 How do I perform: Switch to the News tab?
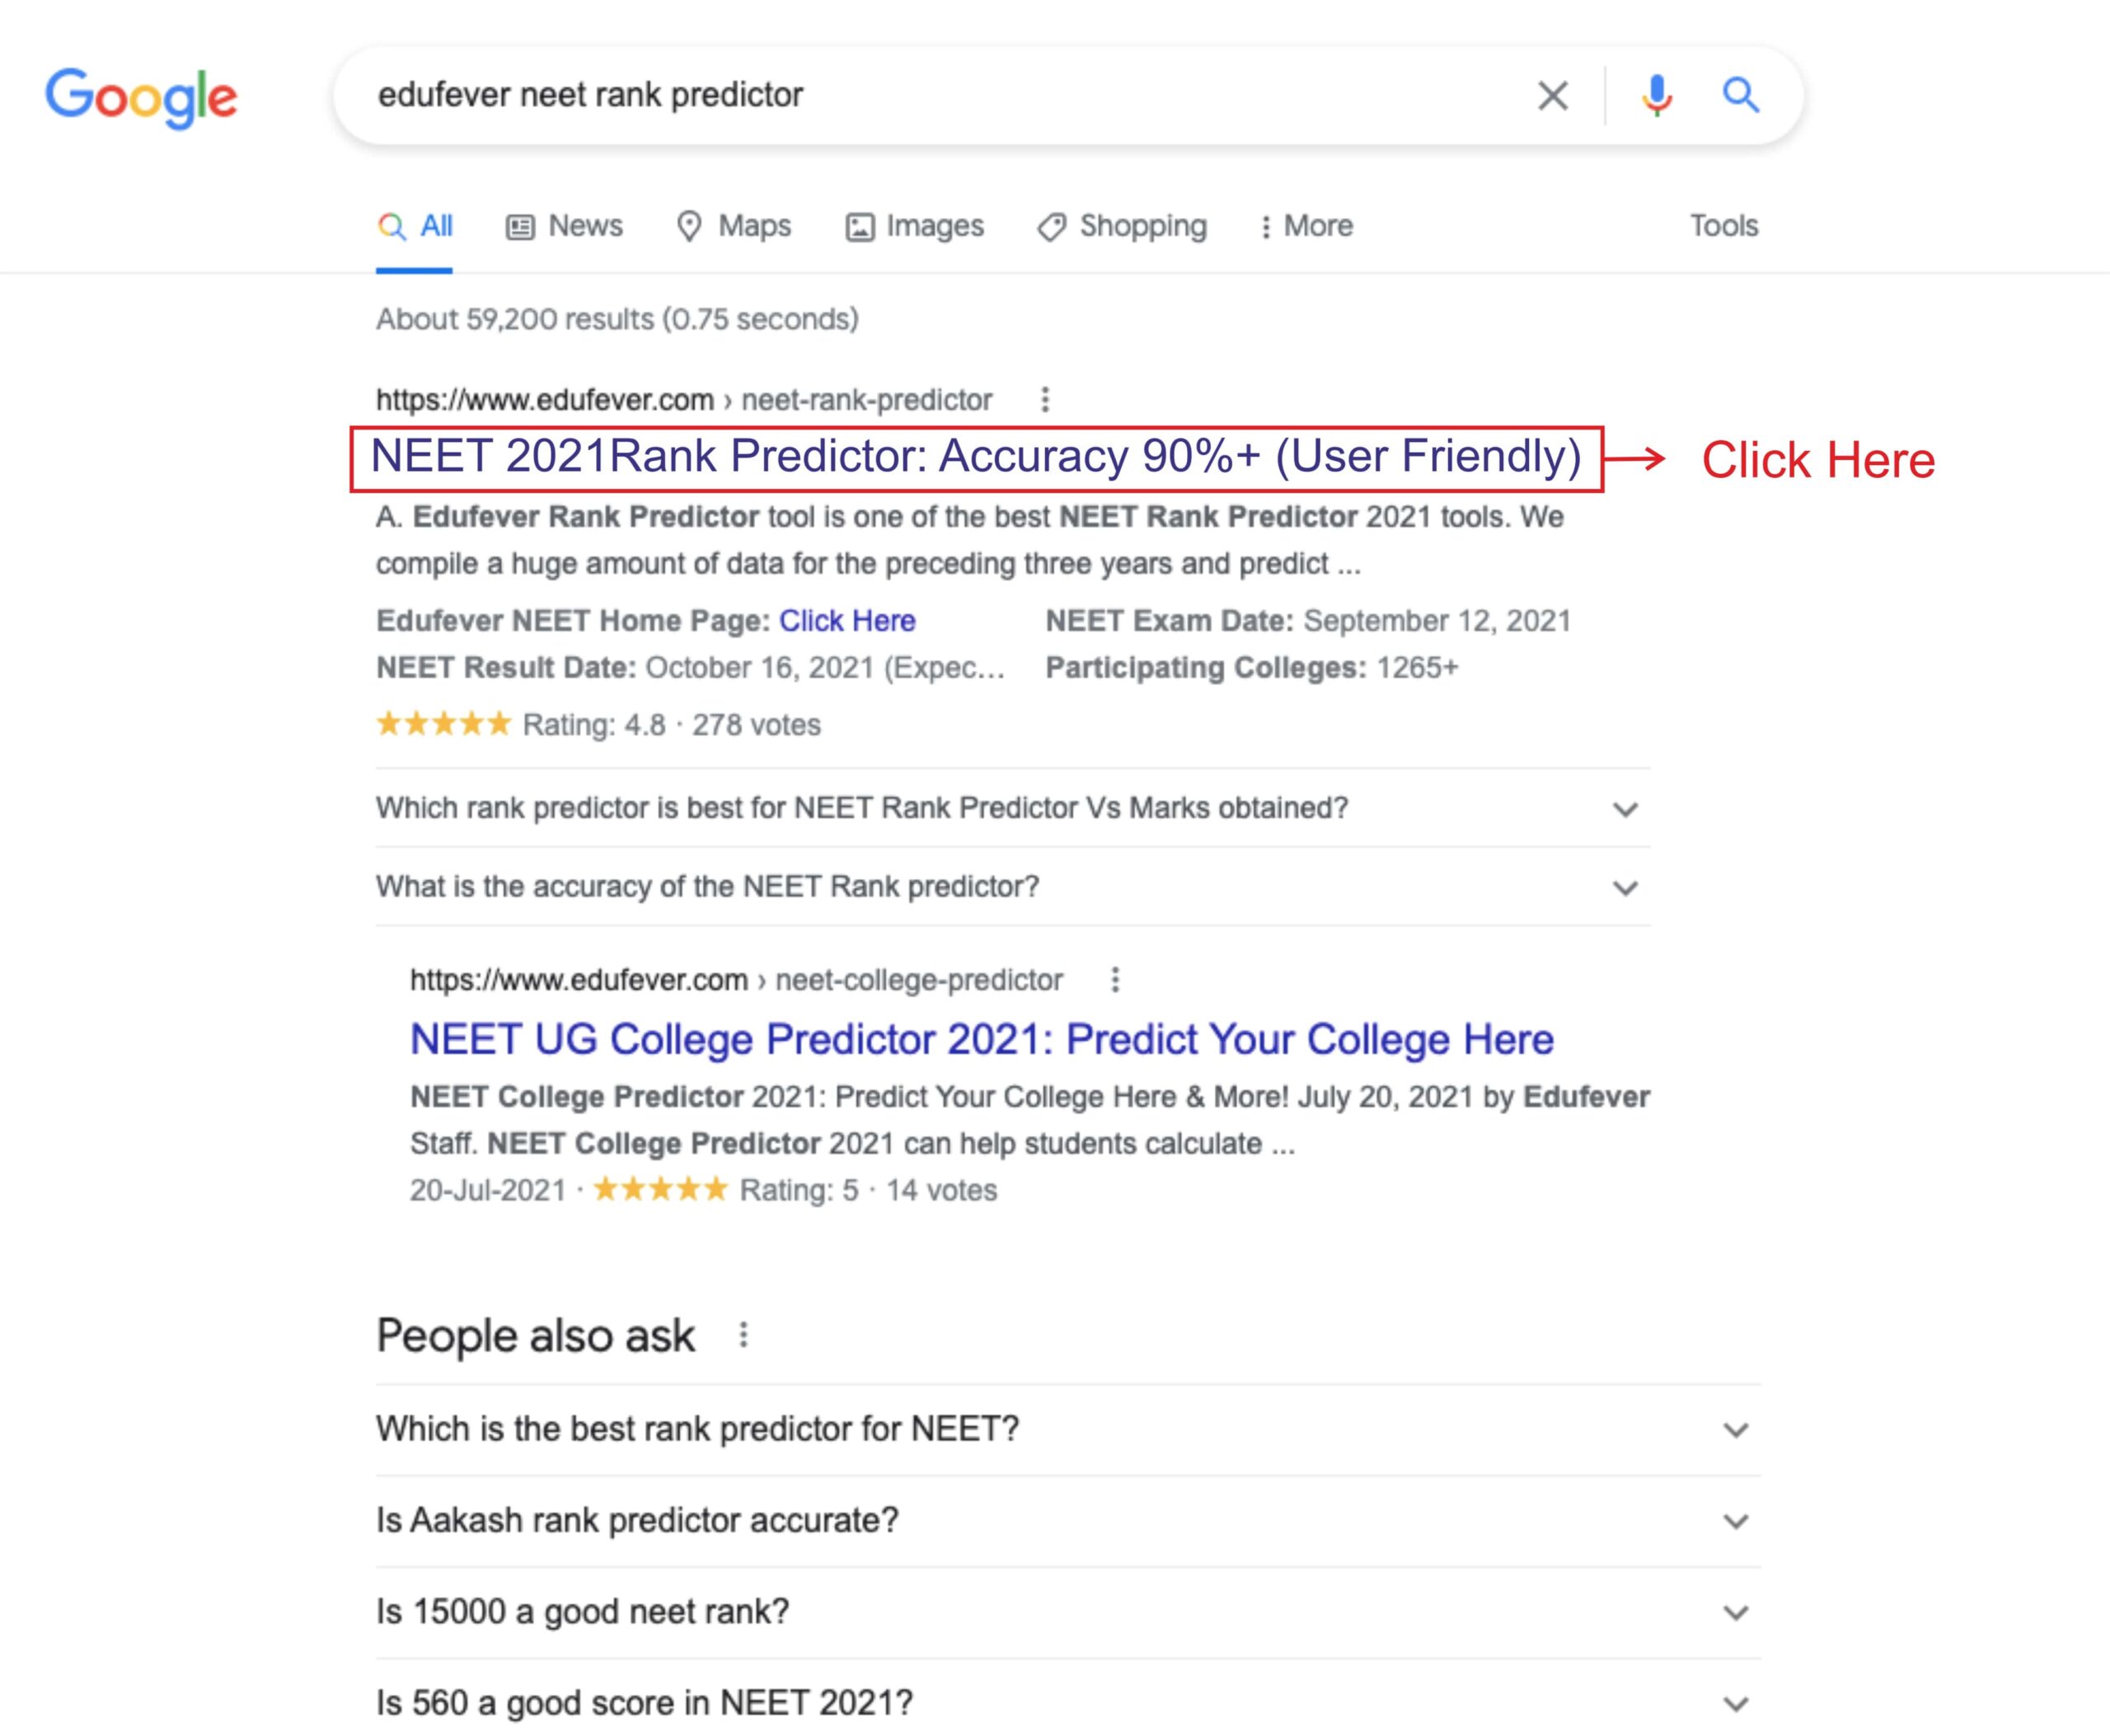tap(564, 227)
